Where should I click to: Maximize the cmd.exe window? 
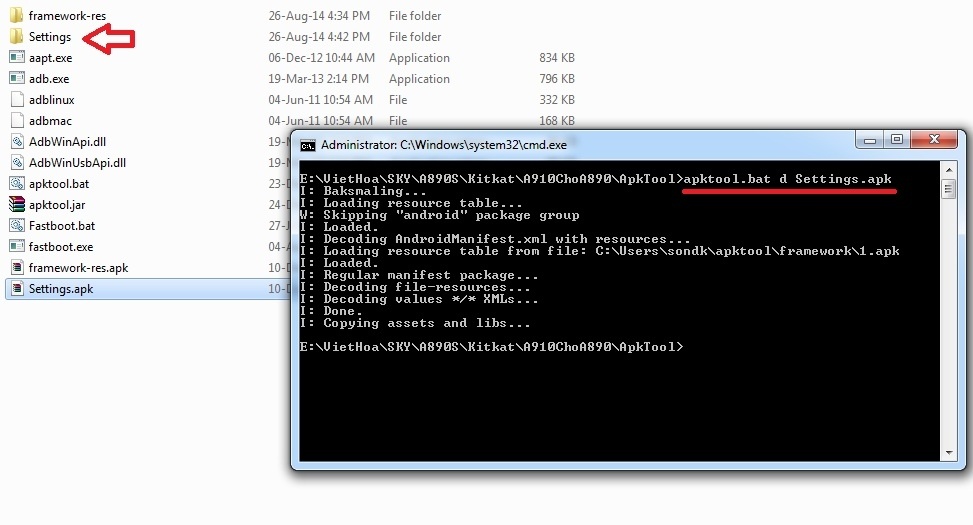897,140
